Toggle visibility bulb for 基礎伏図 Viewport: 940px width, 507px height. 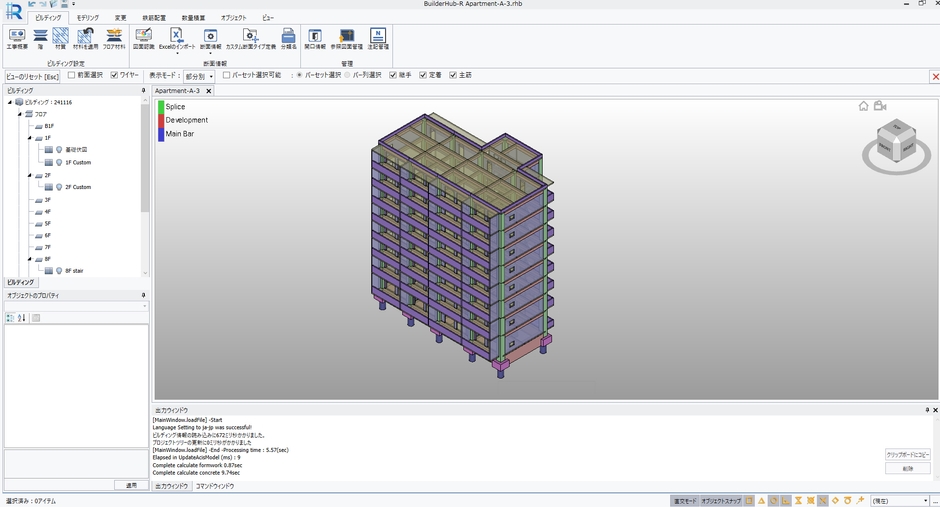tap(59, 150)
